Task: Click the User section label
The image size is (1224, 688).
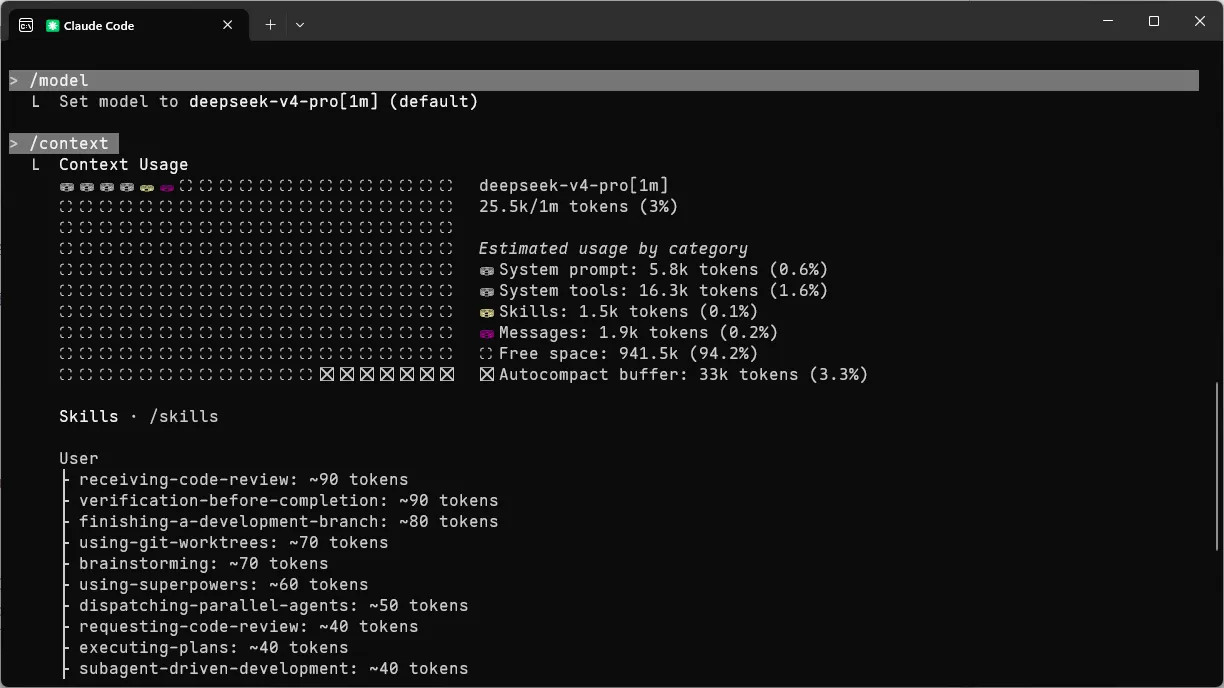Action: pos(79,459)
